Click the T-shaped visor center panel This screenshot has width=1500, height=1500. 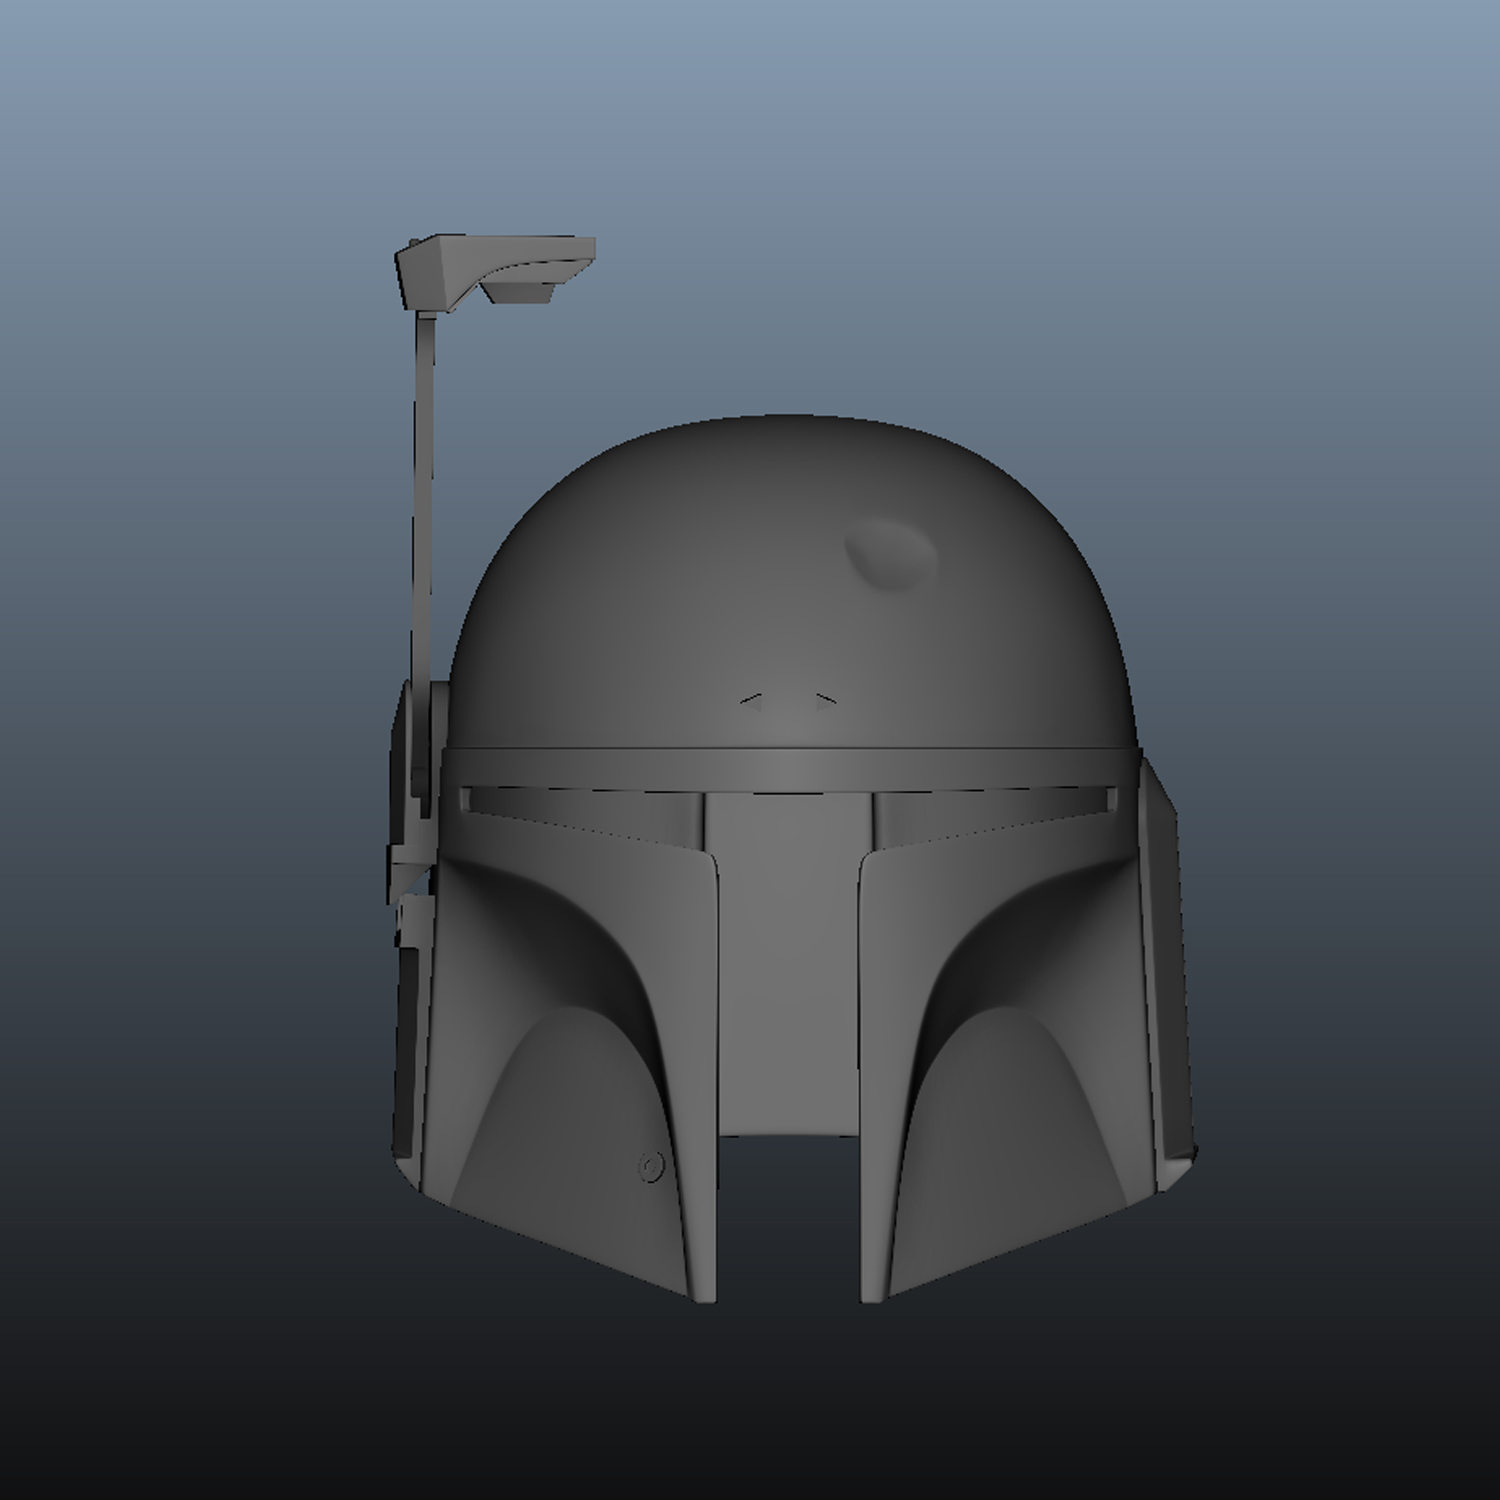[789, 962]
